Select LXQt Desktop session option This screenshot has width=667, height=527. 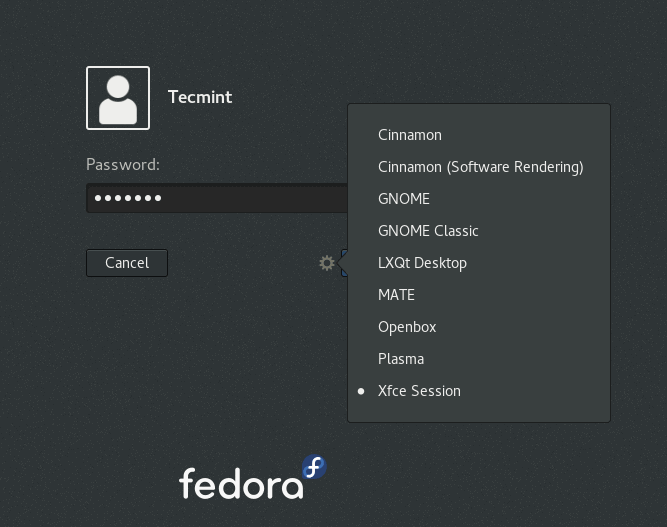[x=422, y=263]
